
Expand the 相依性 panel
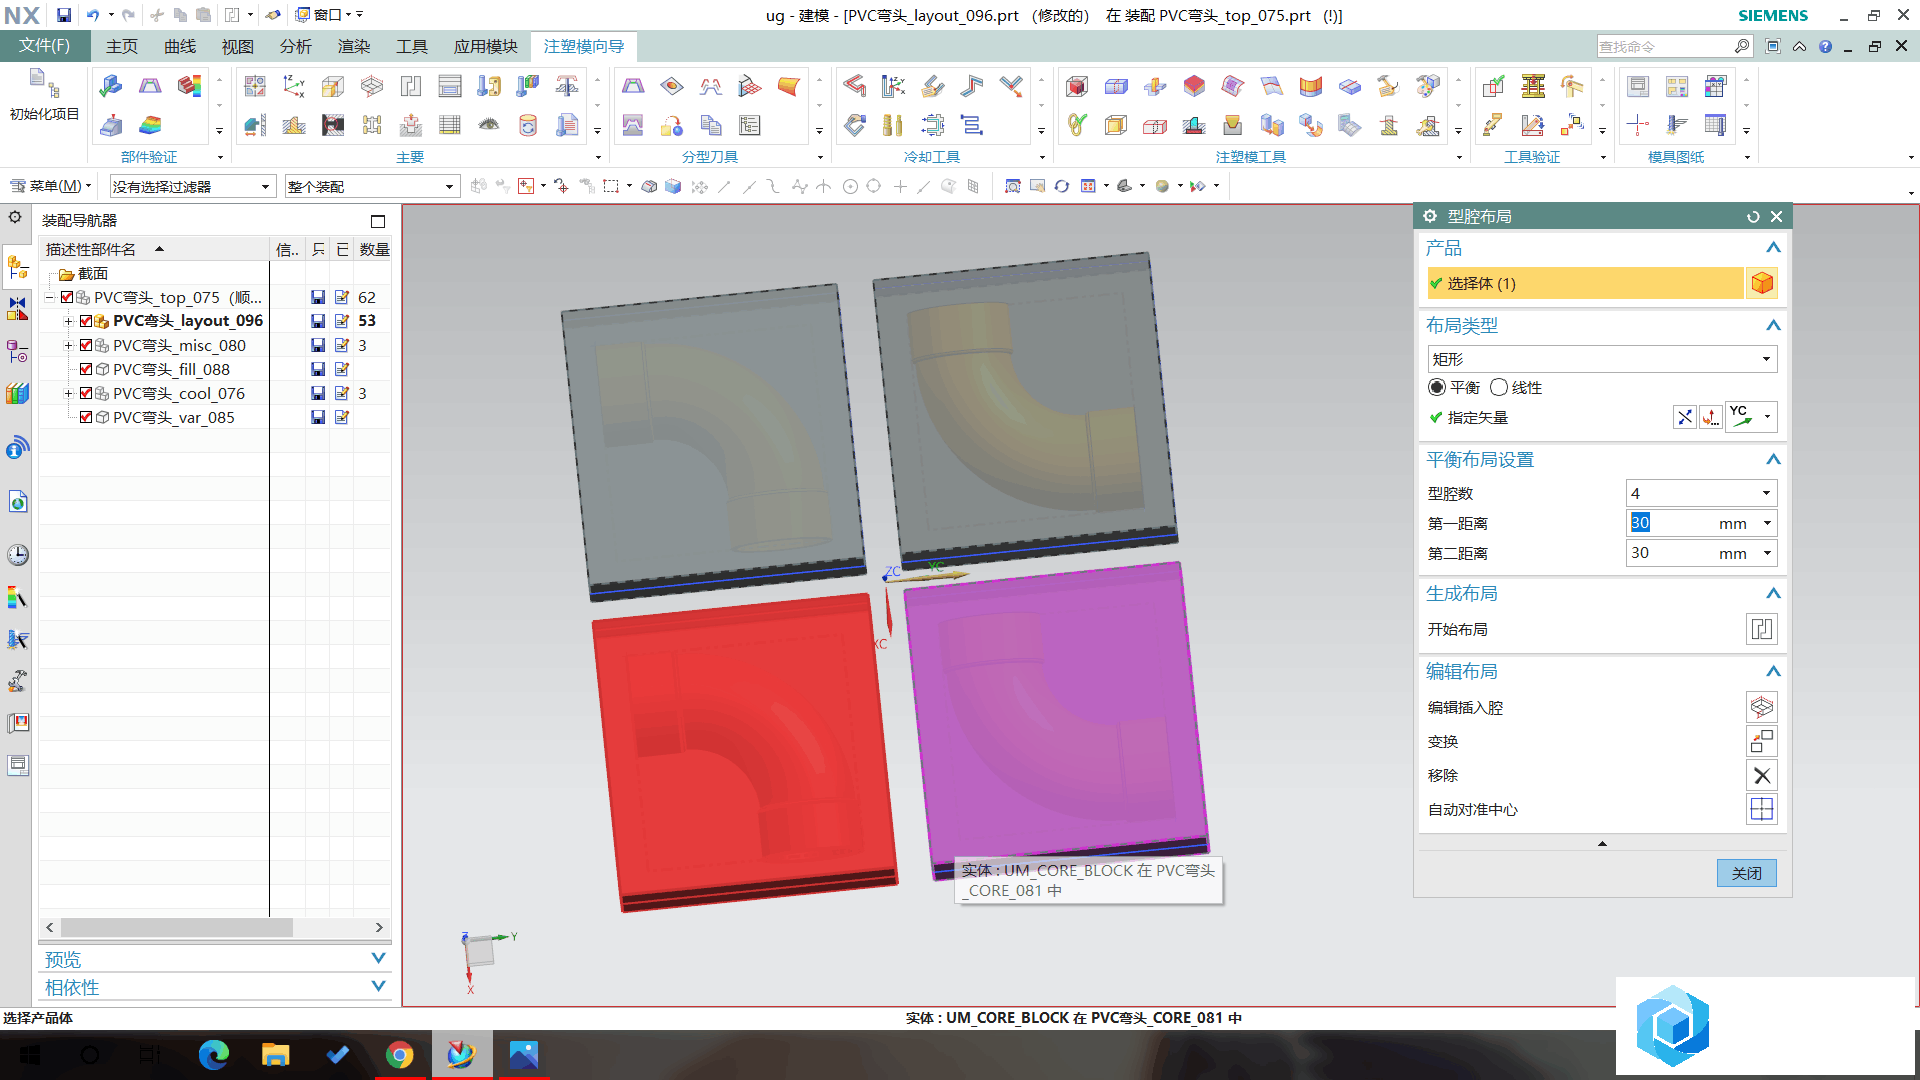pyautogui.click(x=378, y=986)
